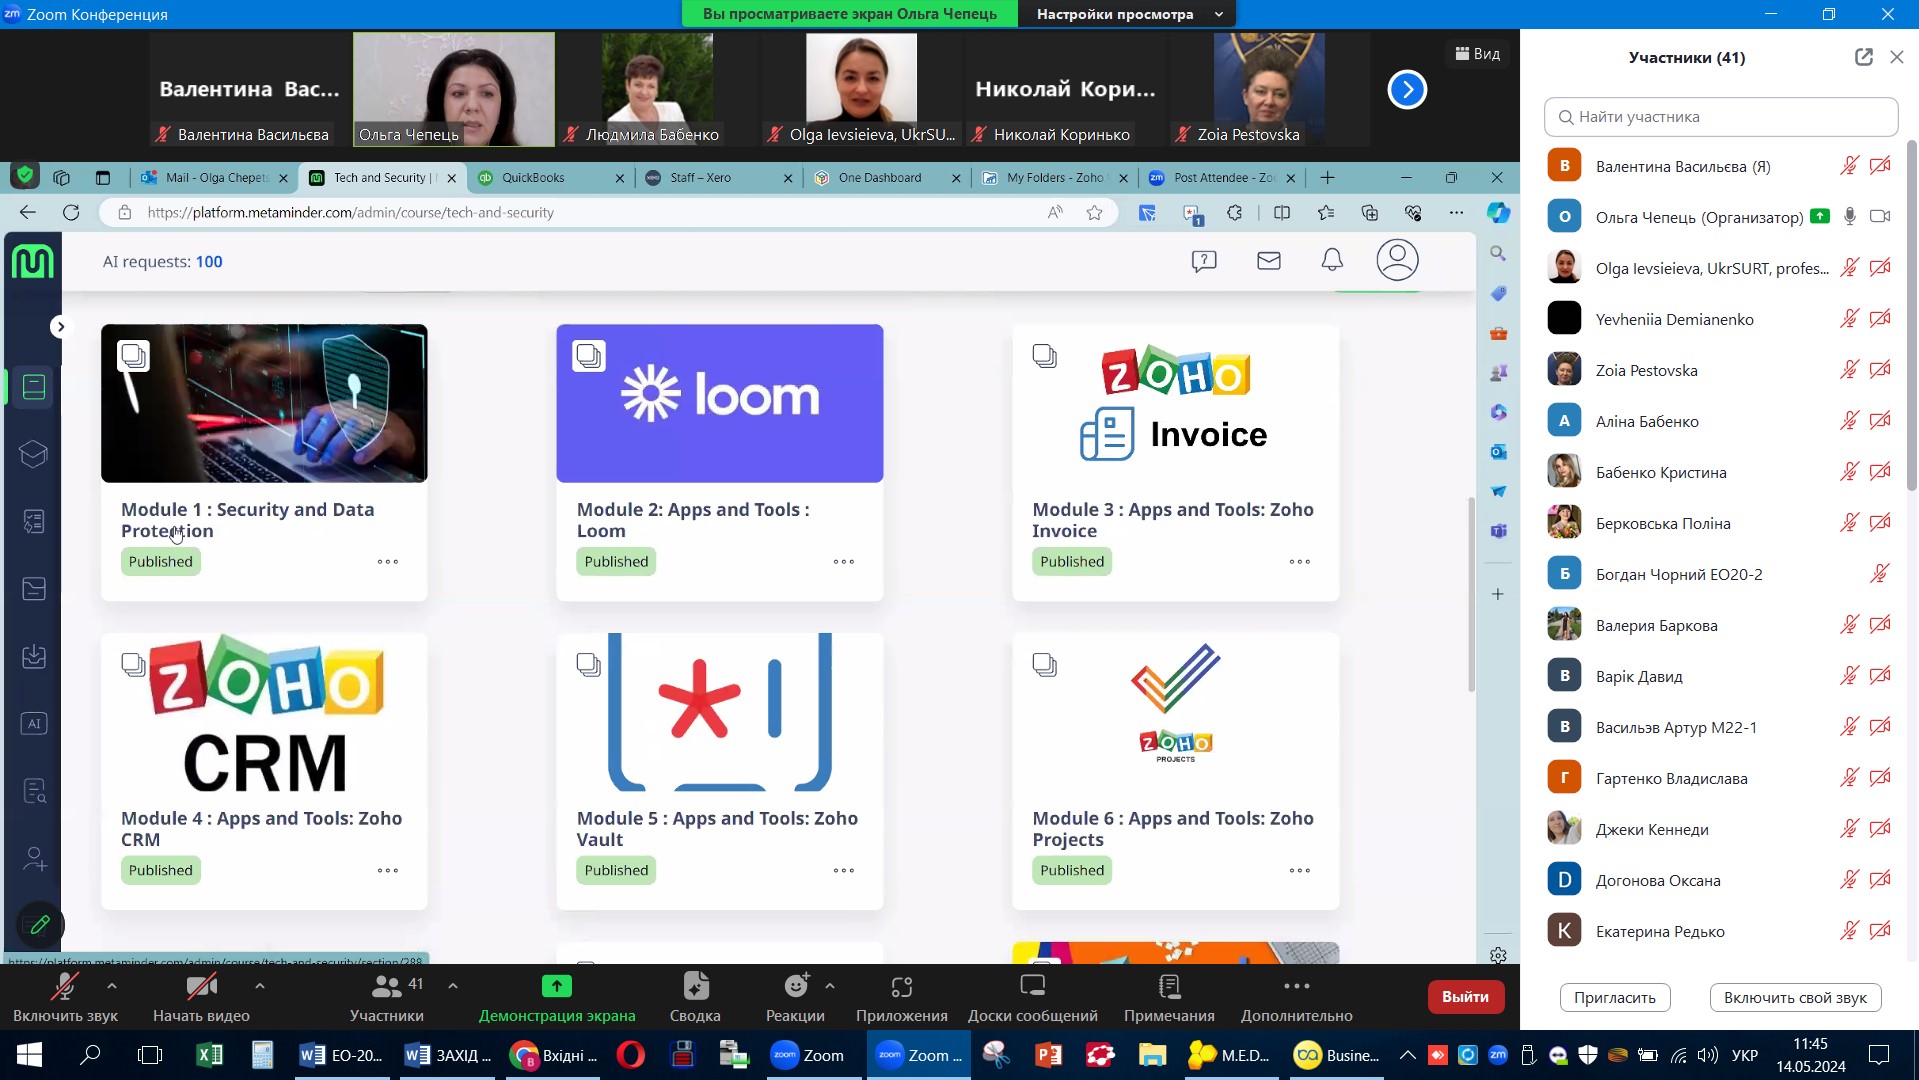Image resolution: width=1919 pixels, height=1080 pixels.
Task: Open Сводка summary tool
Action: [695, 997]
